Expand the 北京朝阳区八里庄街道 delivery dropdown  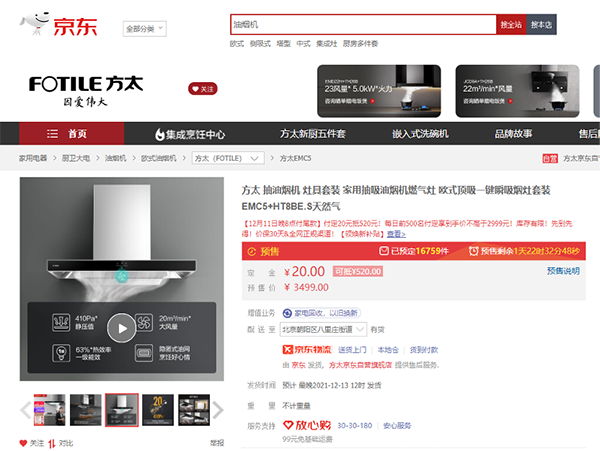point(323,329)
